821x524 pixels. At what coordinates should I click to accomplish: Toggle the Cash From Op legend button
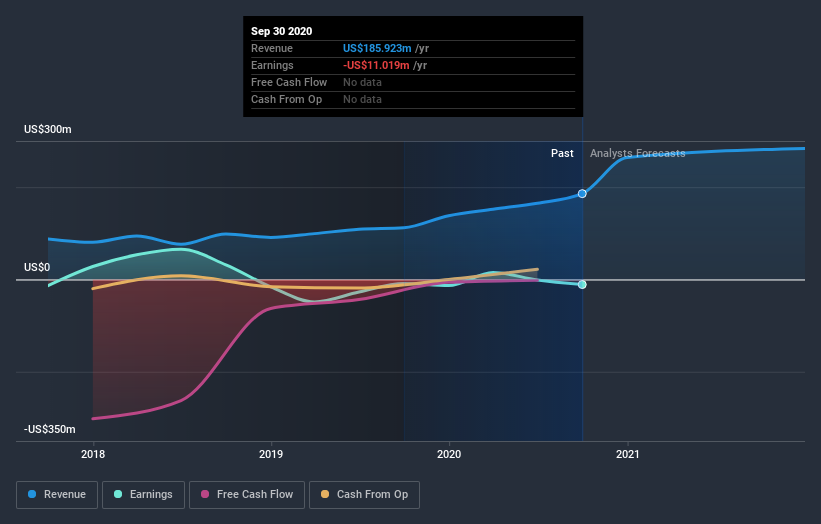coord(364,495)
